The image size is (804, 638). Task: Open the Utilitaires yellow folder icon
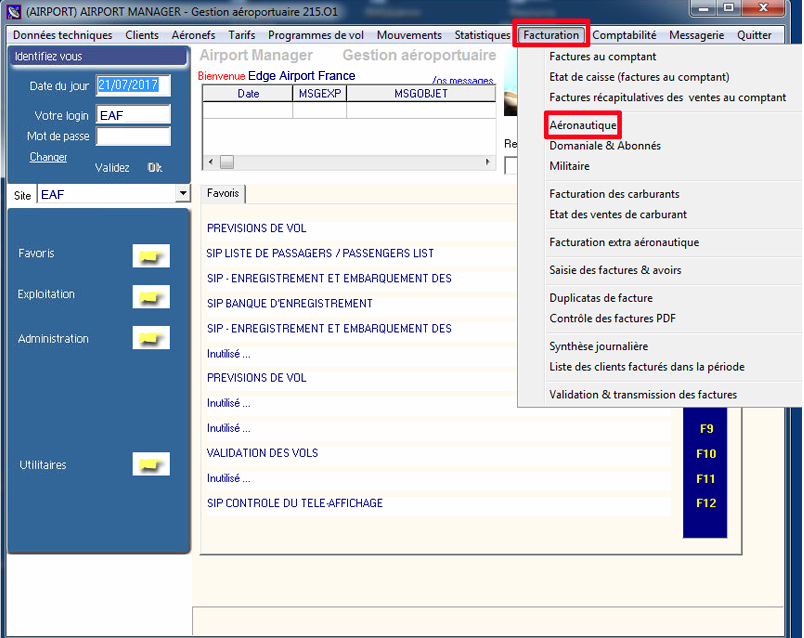coord(151,465)
